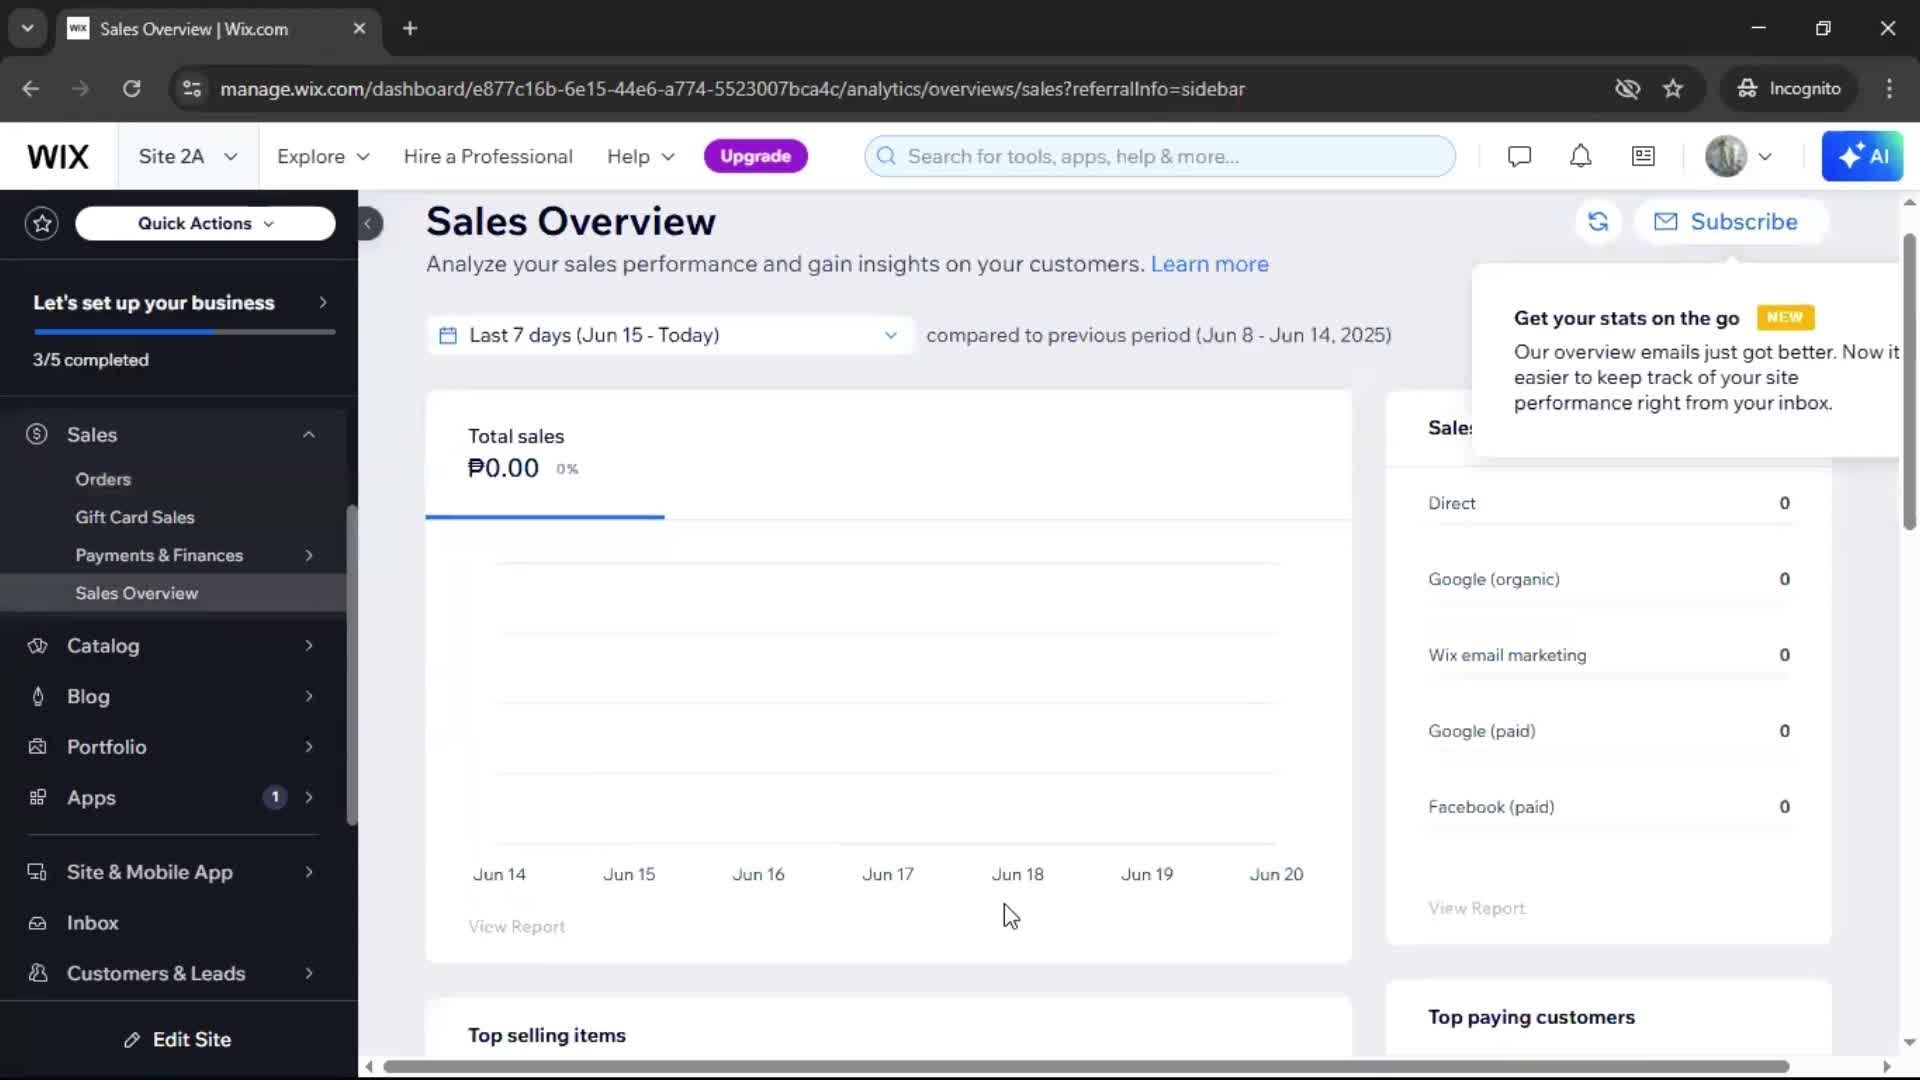
Task: Click the Incognito indicator
Action: (1789, 89)
